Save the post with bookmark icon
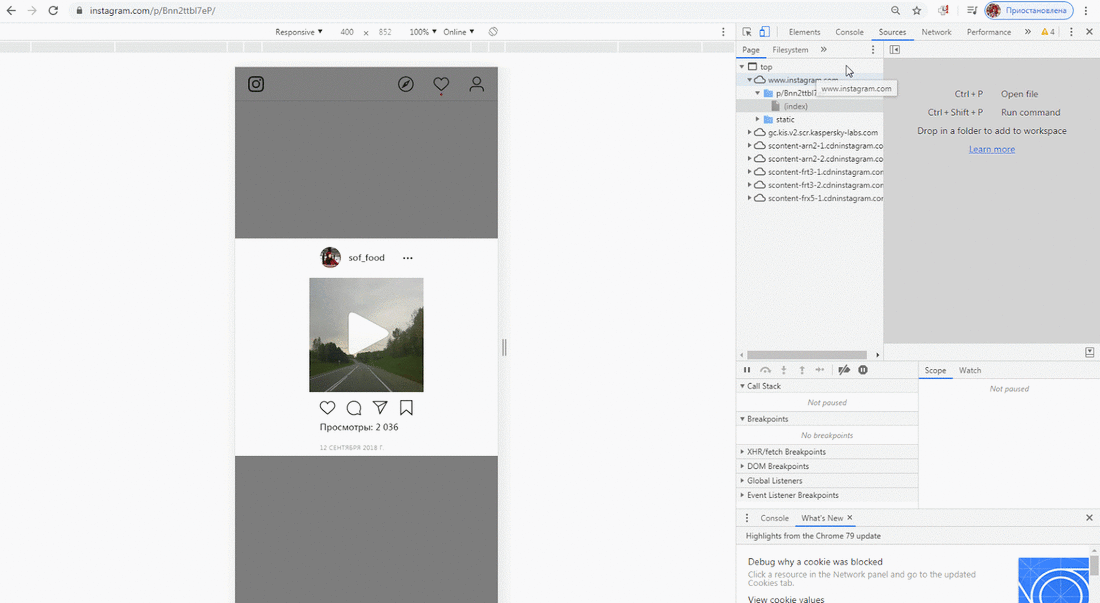Screen dimensions: 1100x603 coord(406,407)
